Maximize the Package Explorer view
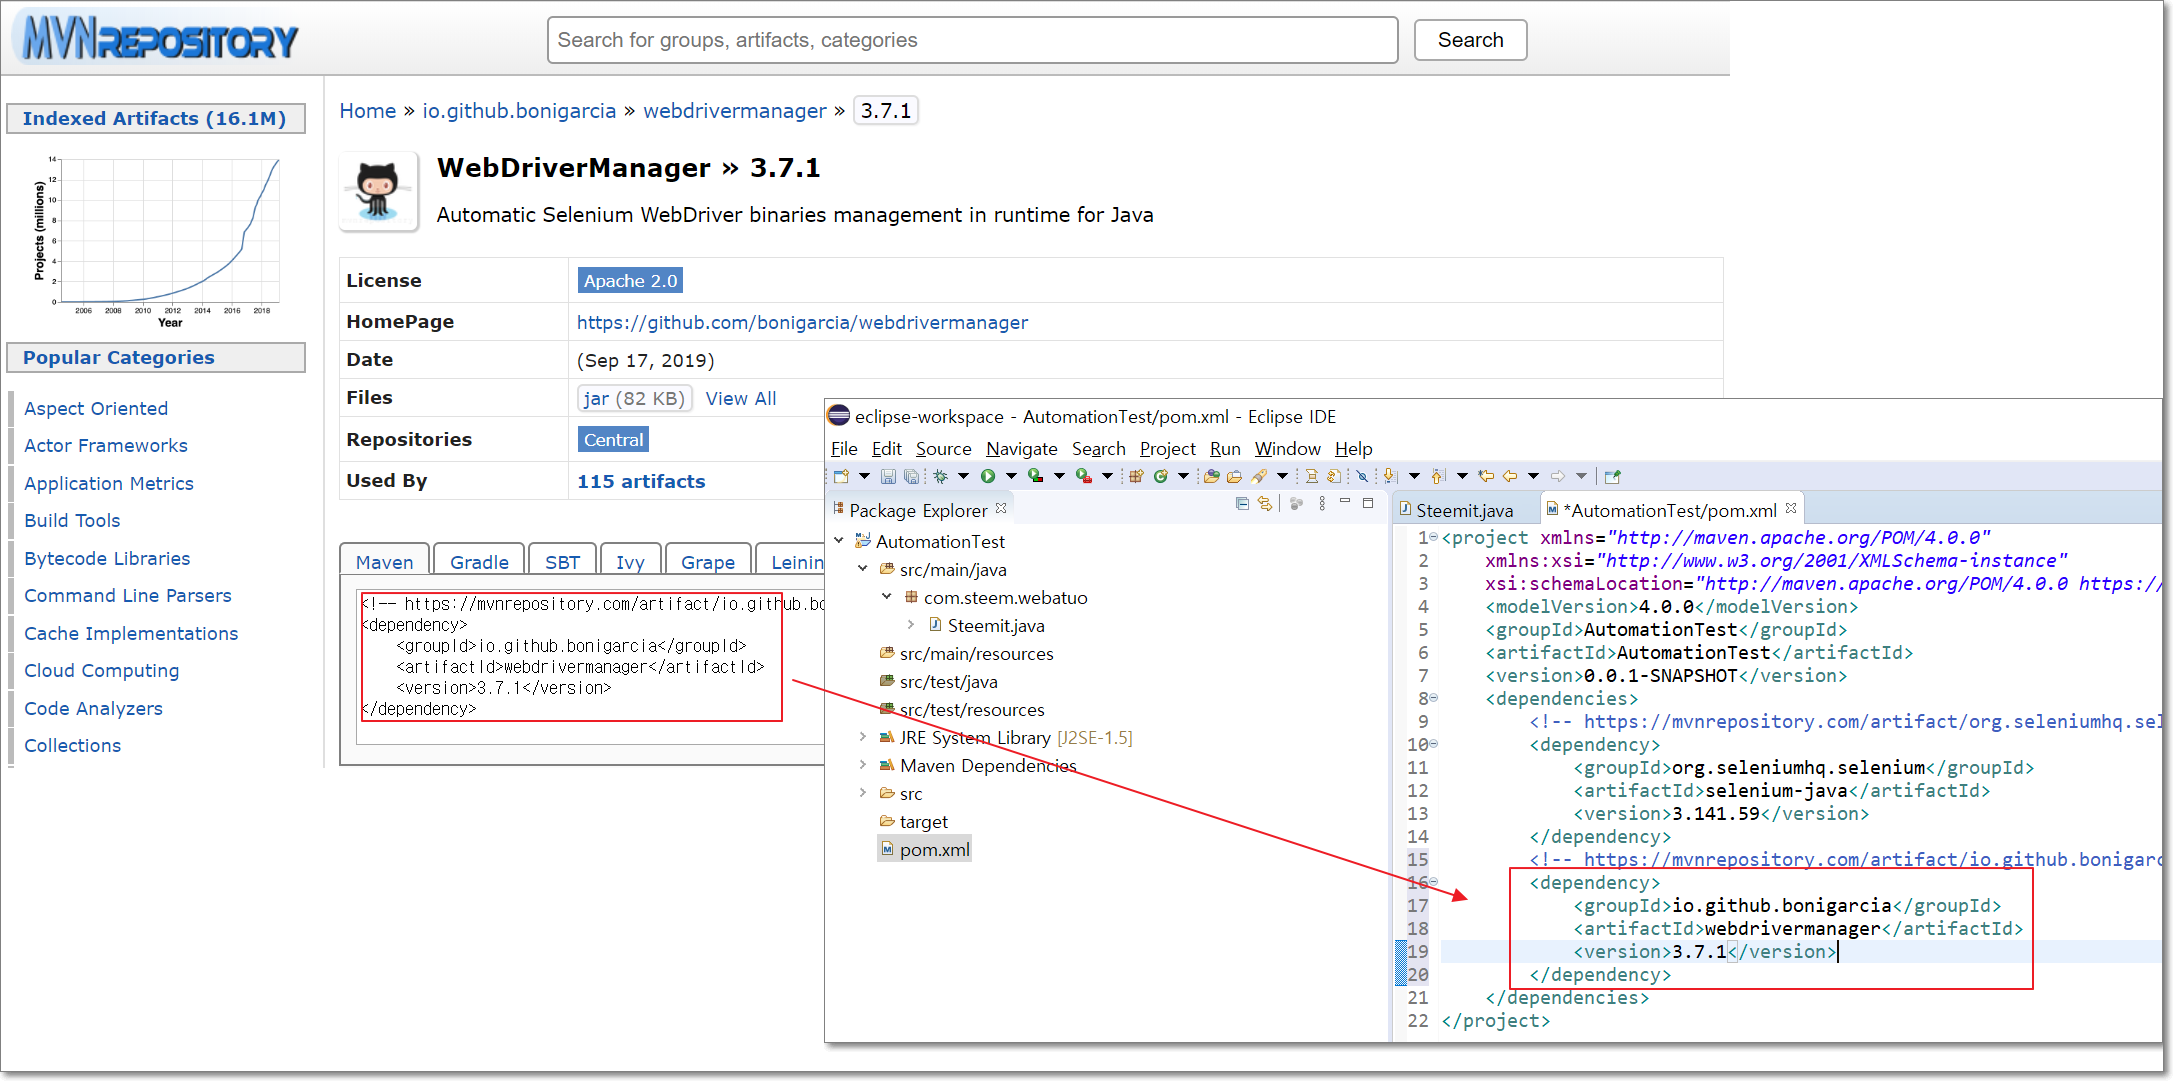 1368,503
